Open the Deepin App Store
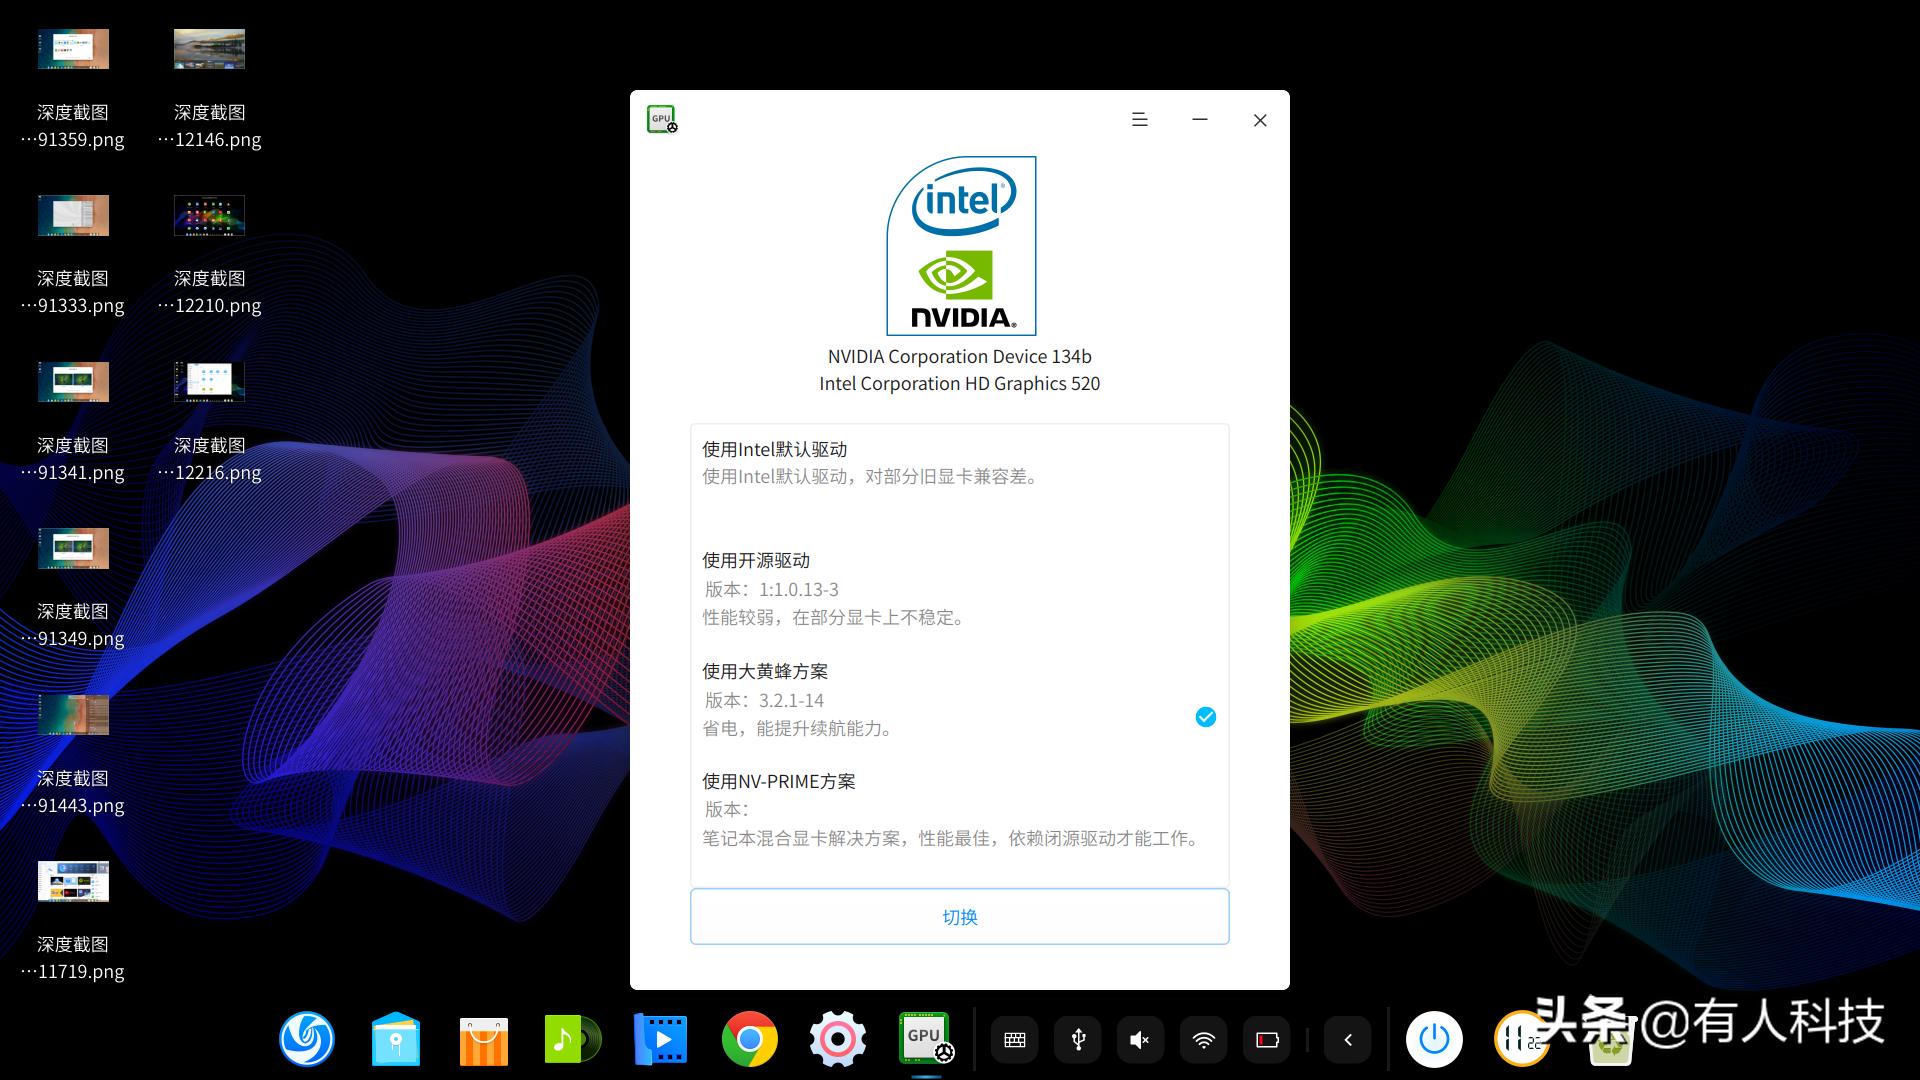The image size is (1920, 1080). pyautogui.click(x=484, y=1040)
